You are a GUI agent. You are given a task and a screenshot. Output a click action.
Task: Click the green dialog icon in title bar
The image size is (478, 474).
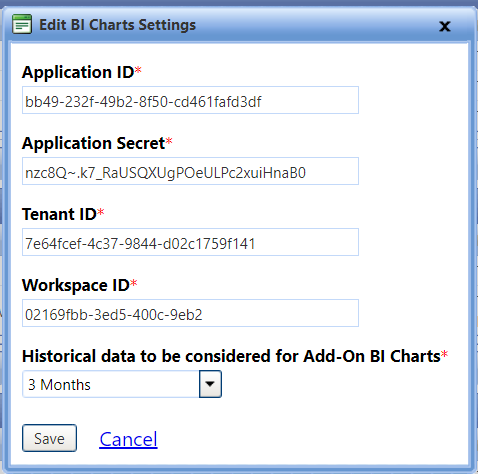[22, 24]
